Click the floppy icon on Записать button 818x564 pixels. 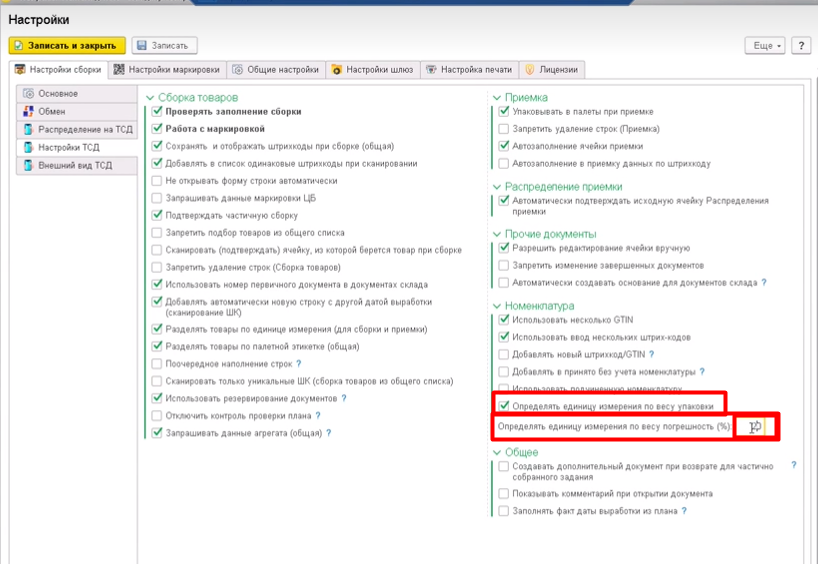coord(142,46)
